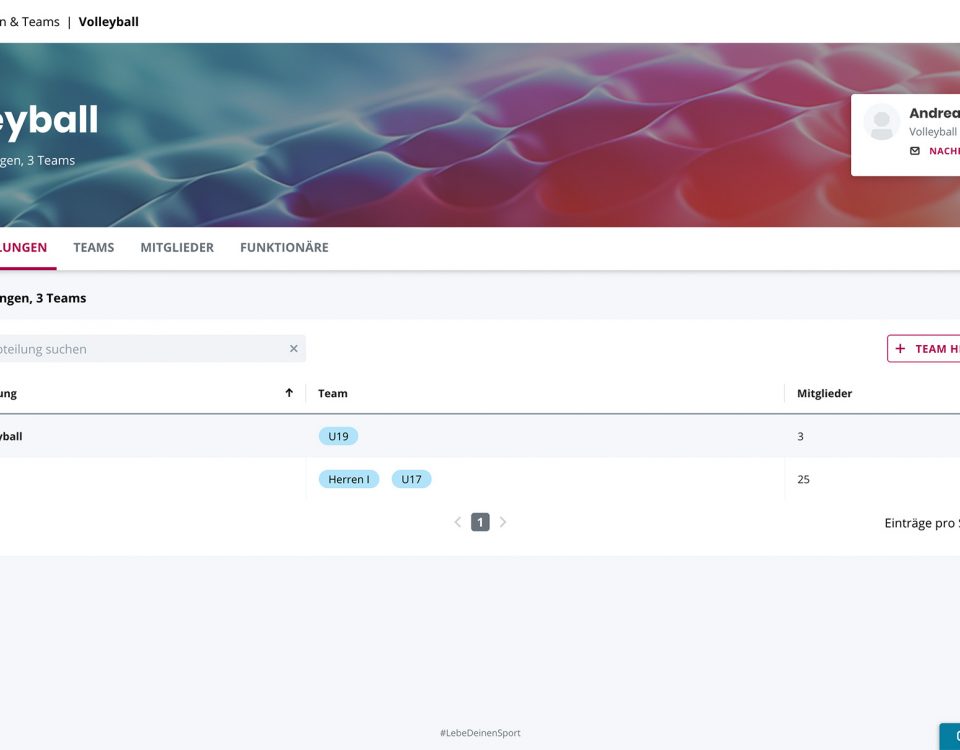Click the Volleyball breadcrumb at top
This screenshot has height=750, width=960.
click(108, 21)
